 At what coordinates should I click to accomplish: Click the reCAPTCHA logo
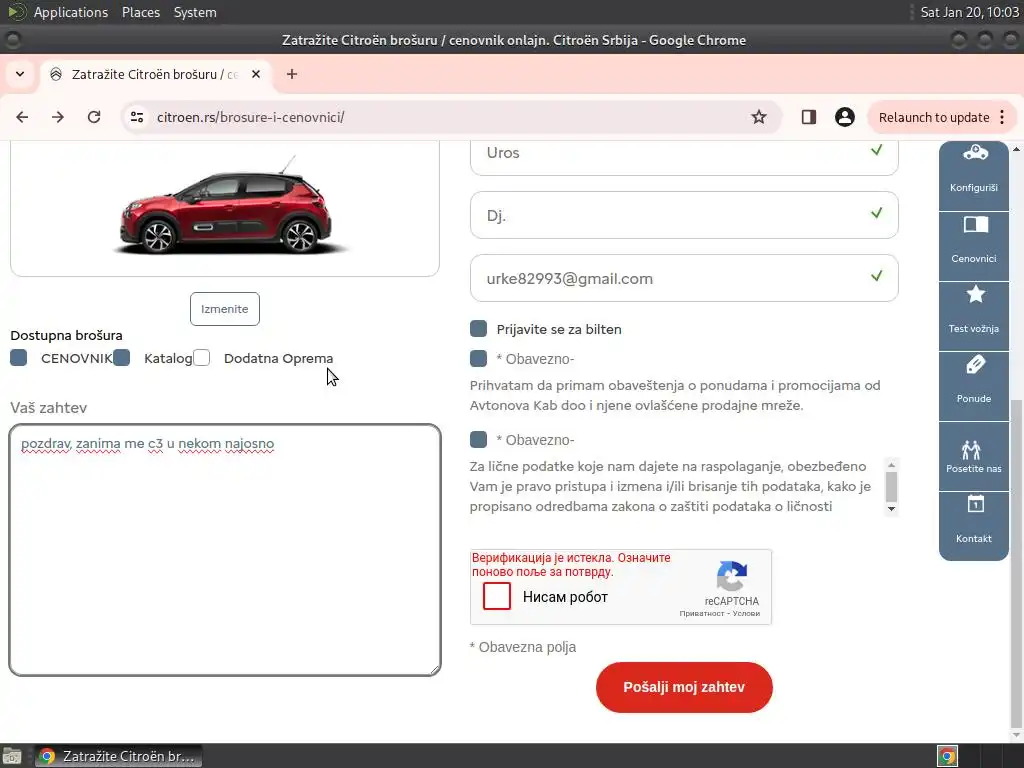pyautogui.click(x=731, y=576)
